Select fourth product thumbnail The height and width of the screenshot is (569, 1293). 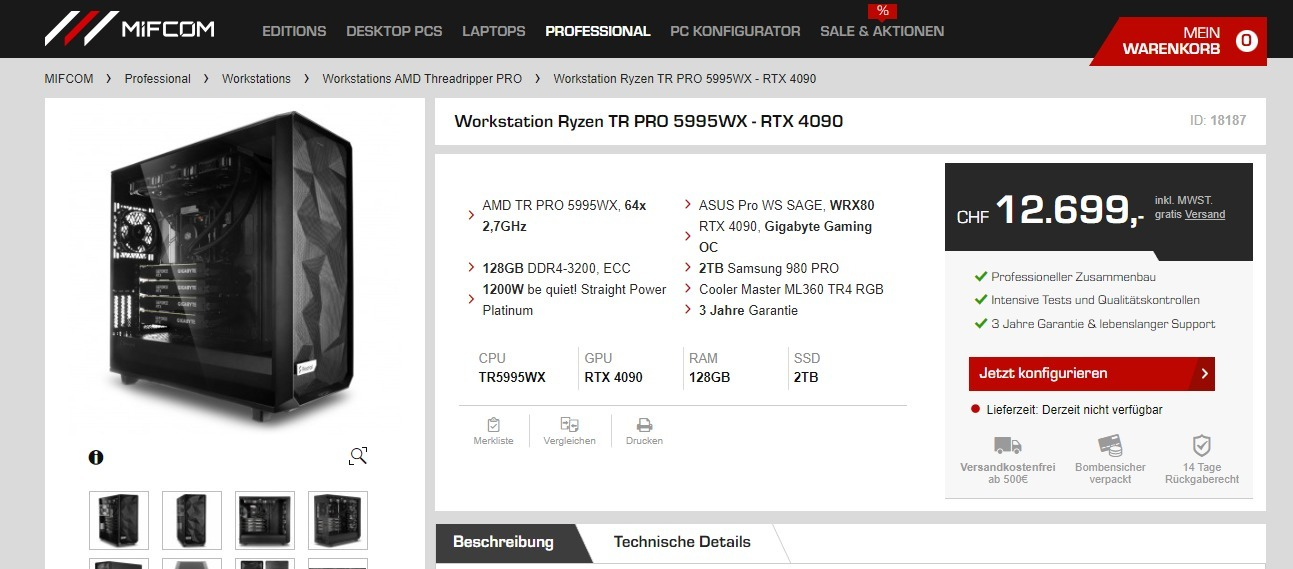point(338,520)
